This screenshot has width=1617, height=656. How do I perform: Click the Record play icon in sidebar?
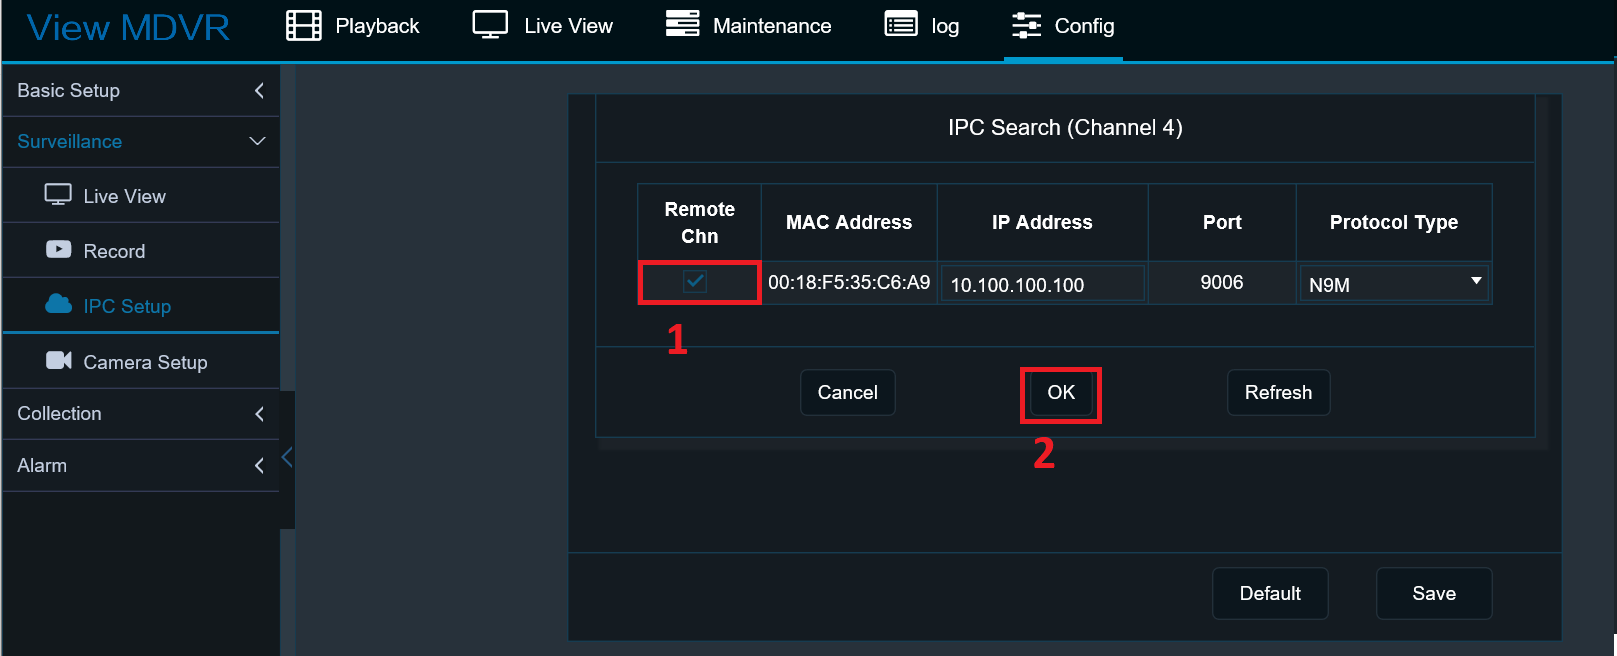click(59, 250)
